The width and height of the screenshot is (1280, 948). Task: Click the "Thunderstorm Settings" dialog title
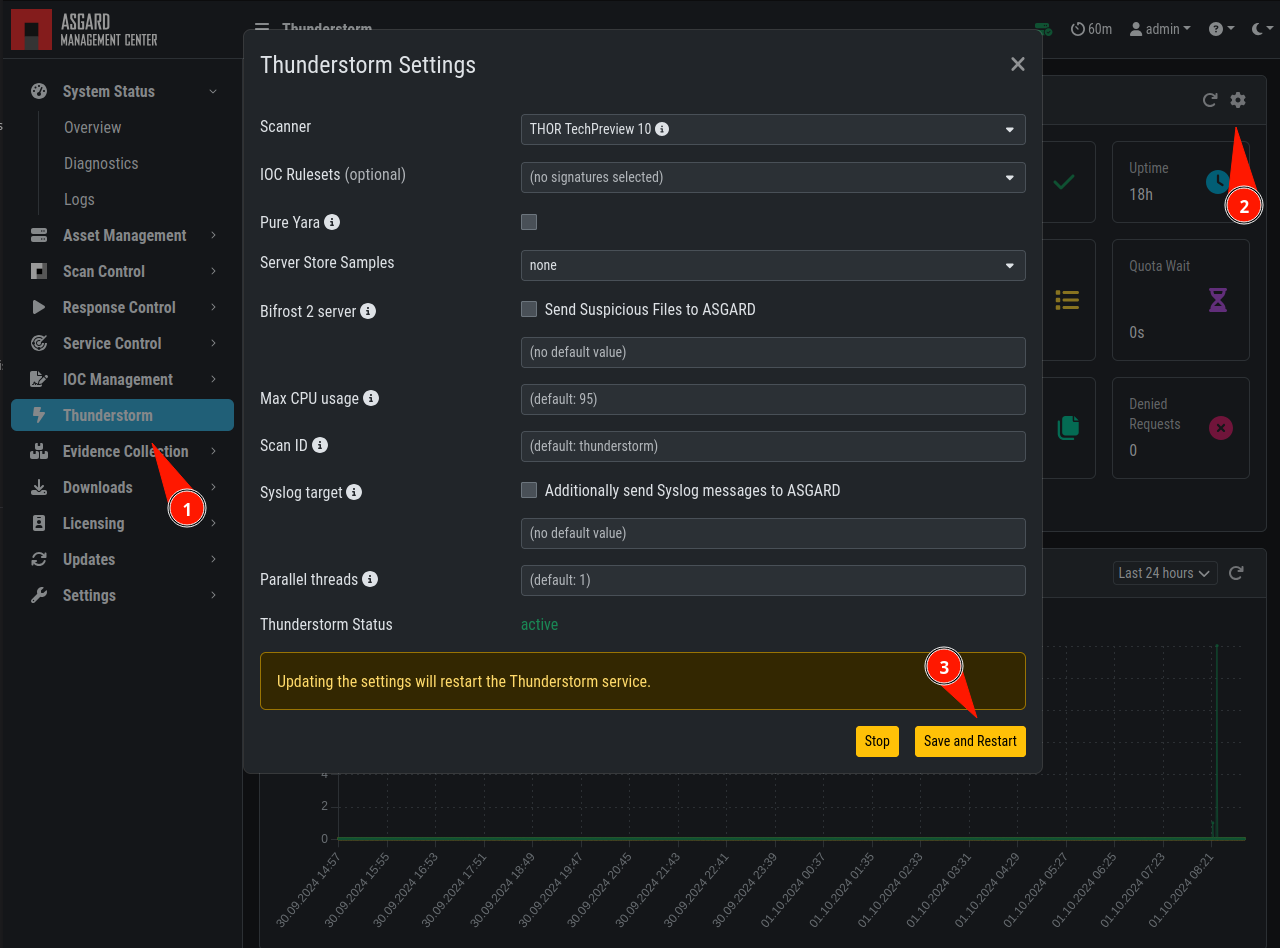pos(368,65)
